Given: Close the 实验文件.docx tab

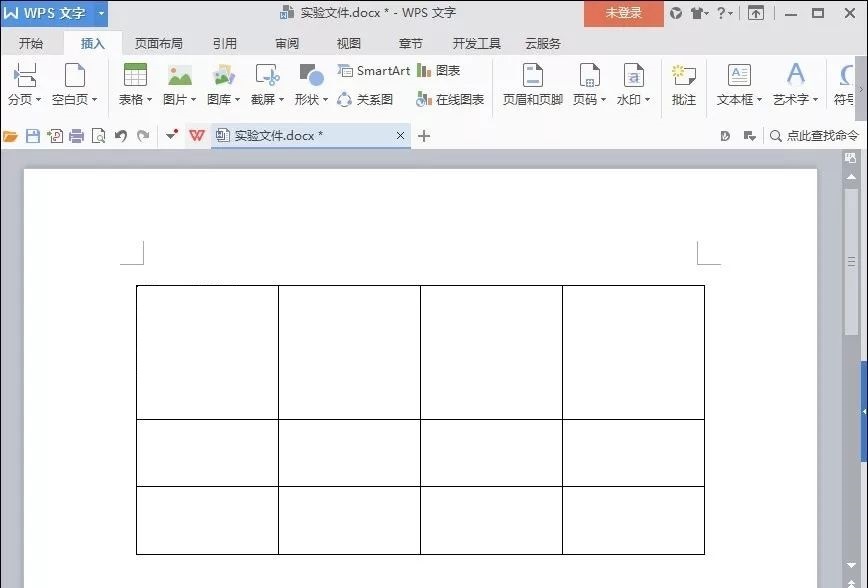Looking at the screenshot, I should [x=400, y=136].
